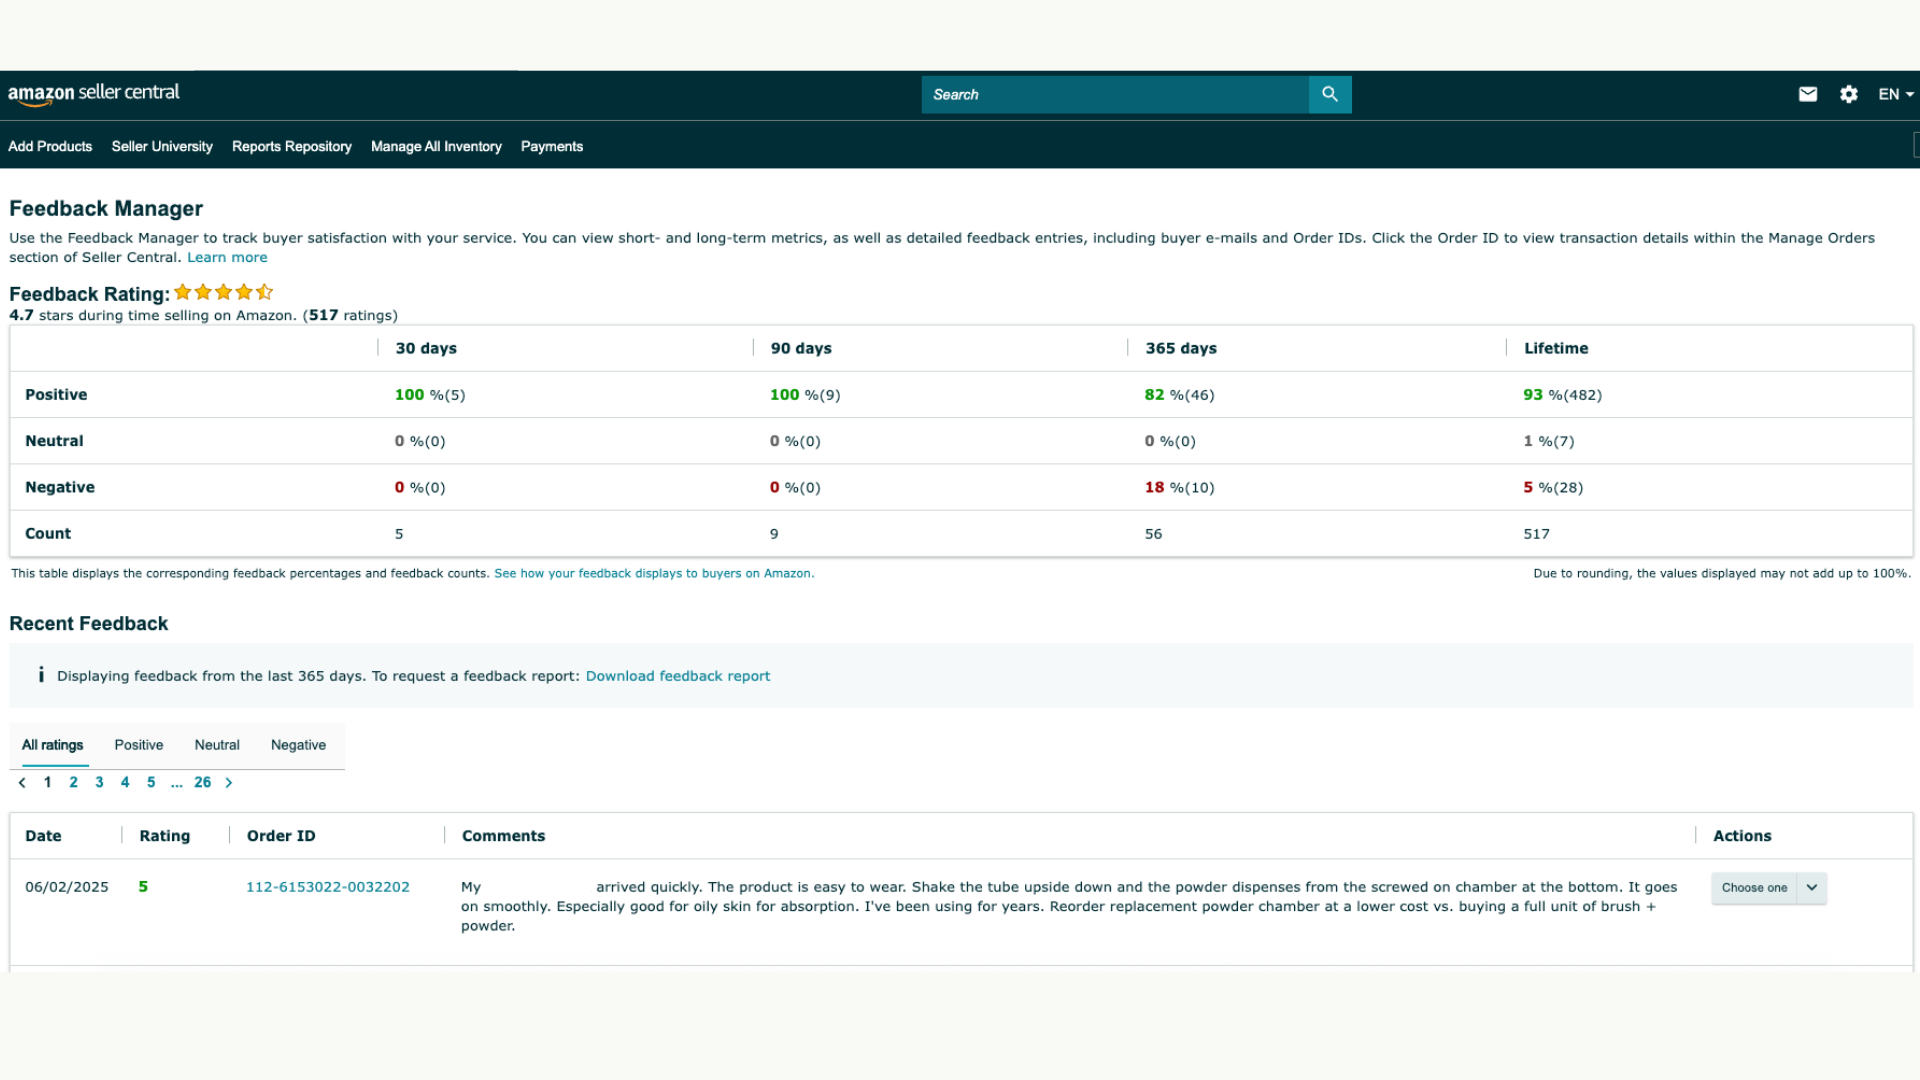This screenshot has height=1080, width=1920.
Task: Click the Neutral row label
Action: [x=54, y=441]
